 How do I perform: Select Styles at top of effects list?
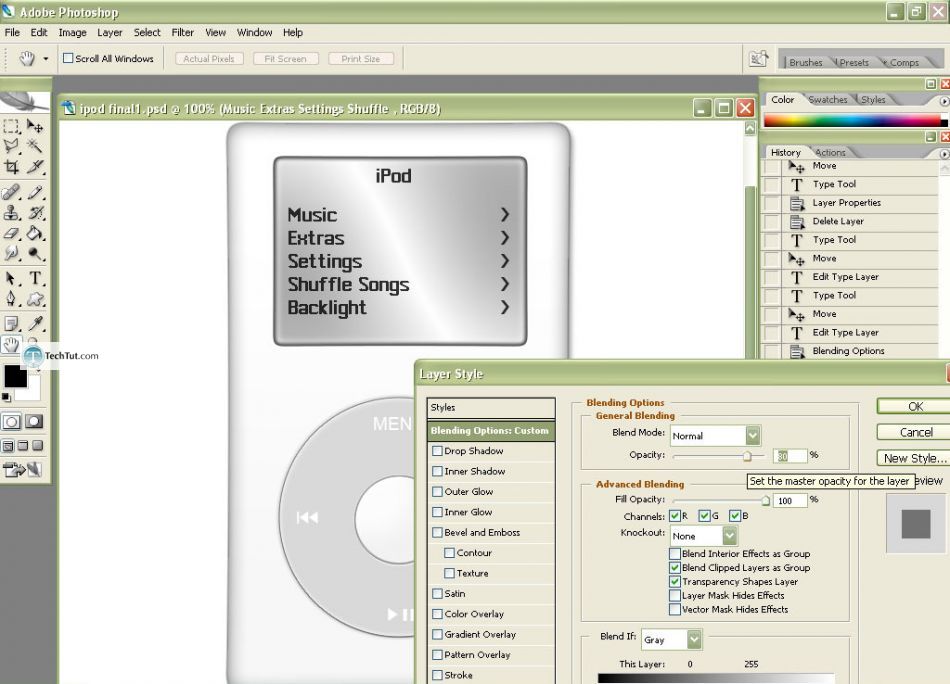pyautogui.click(x=491, y=408)
